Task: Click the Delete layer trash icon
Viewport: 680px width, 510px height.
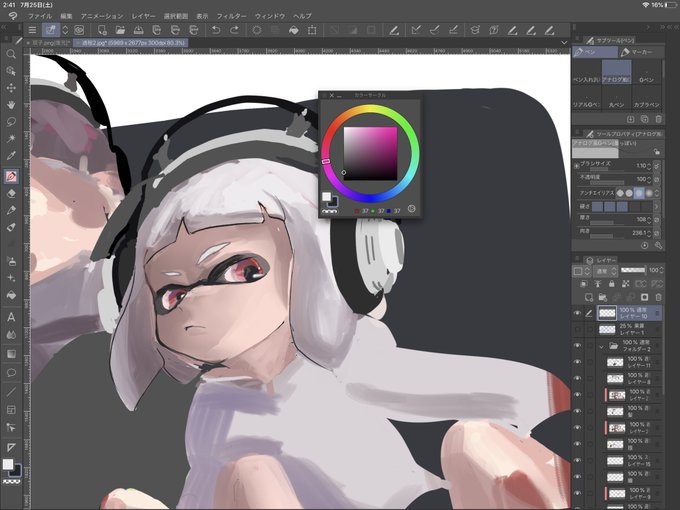Action: (658, 297)
